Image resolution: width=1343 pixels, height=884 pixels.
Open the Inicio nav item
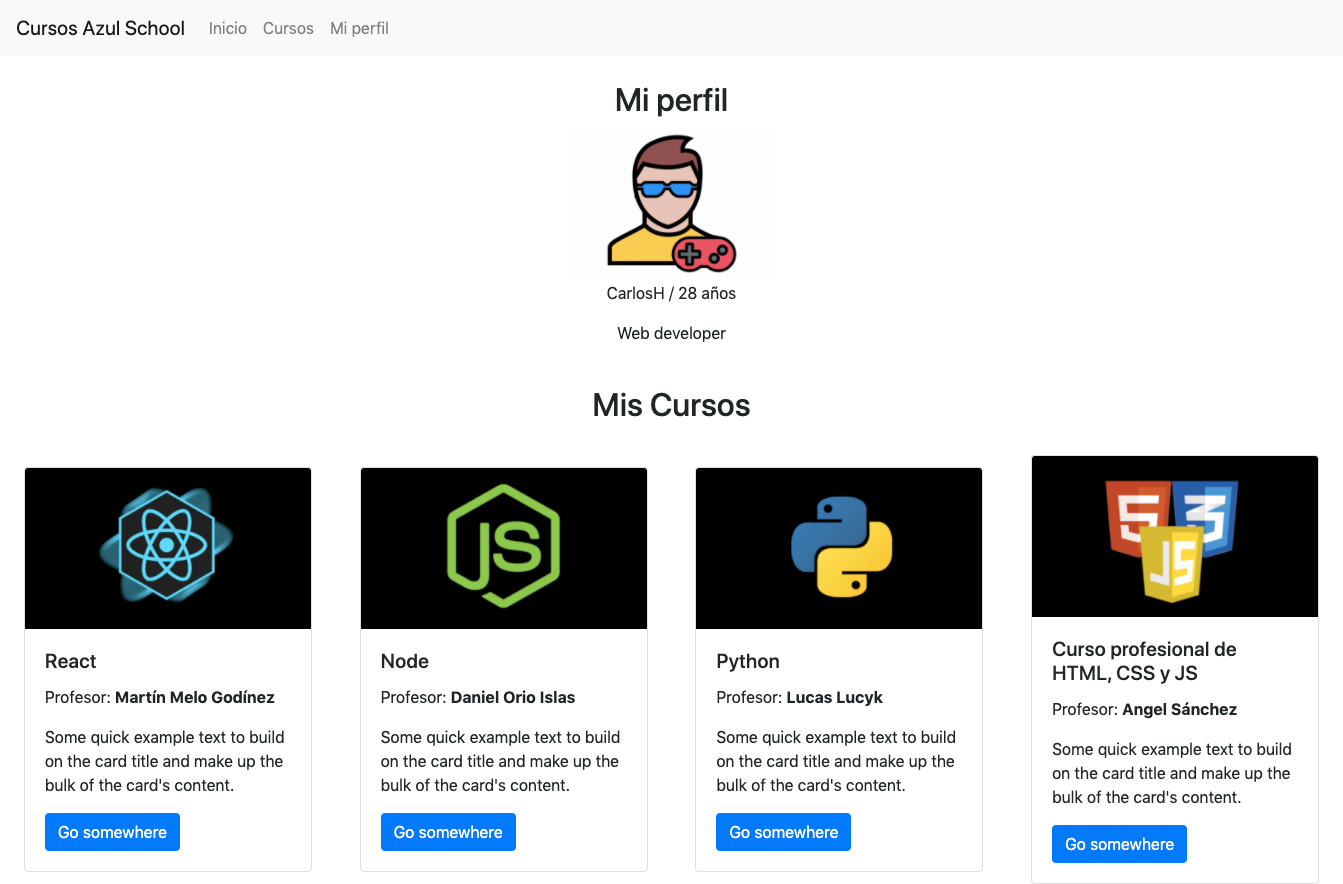228,28
